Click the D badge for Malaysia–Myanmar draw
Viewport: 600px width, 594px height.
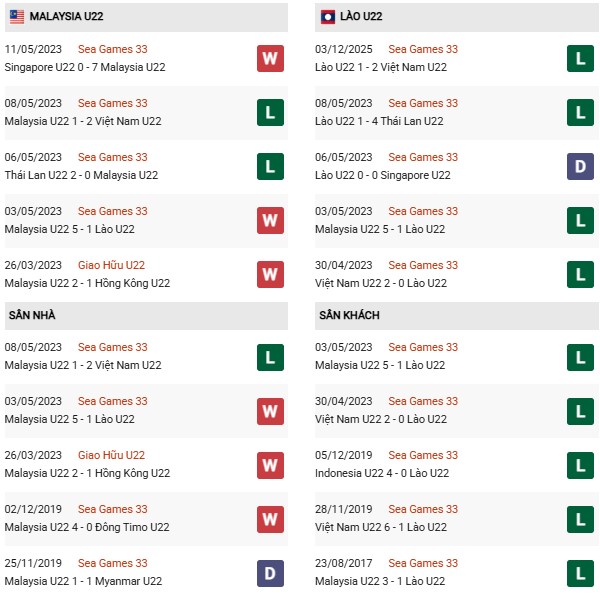point(270,572)
